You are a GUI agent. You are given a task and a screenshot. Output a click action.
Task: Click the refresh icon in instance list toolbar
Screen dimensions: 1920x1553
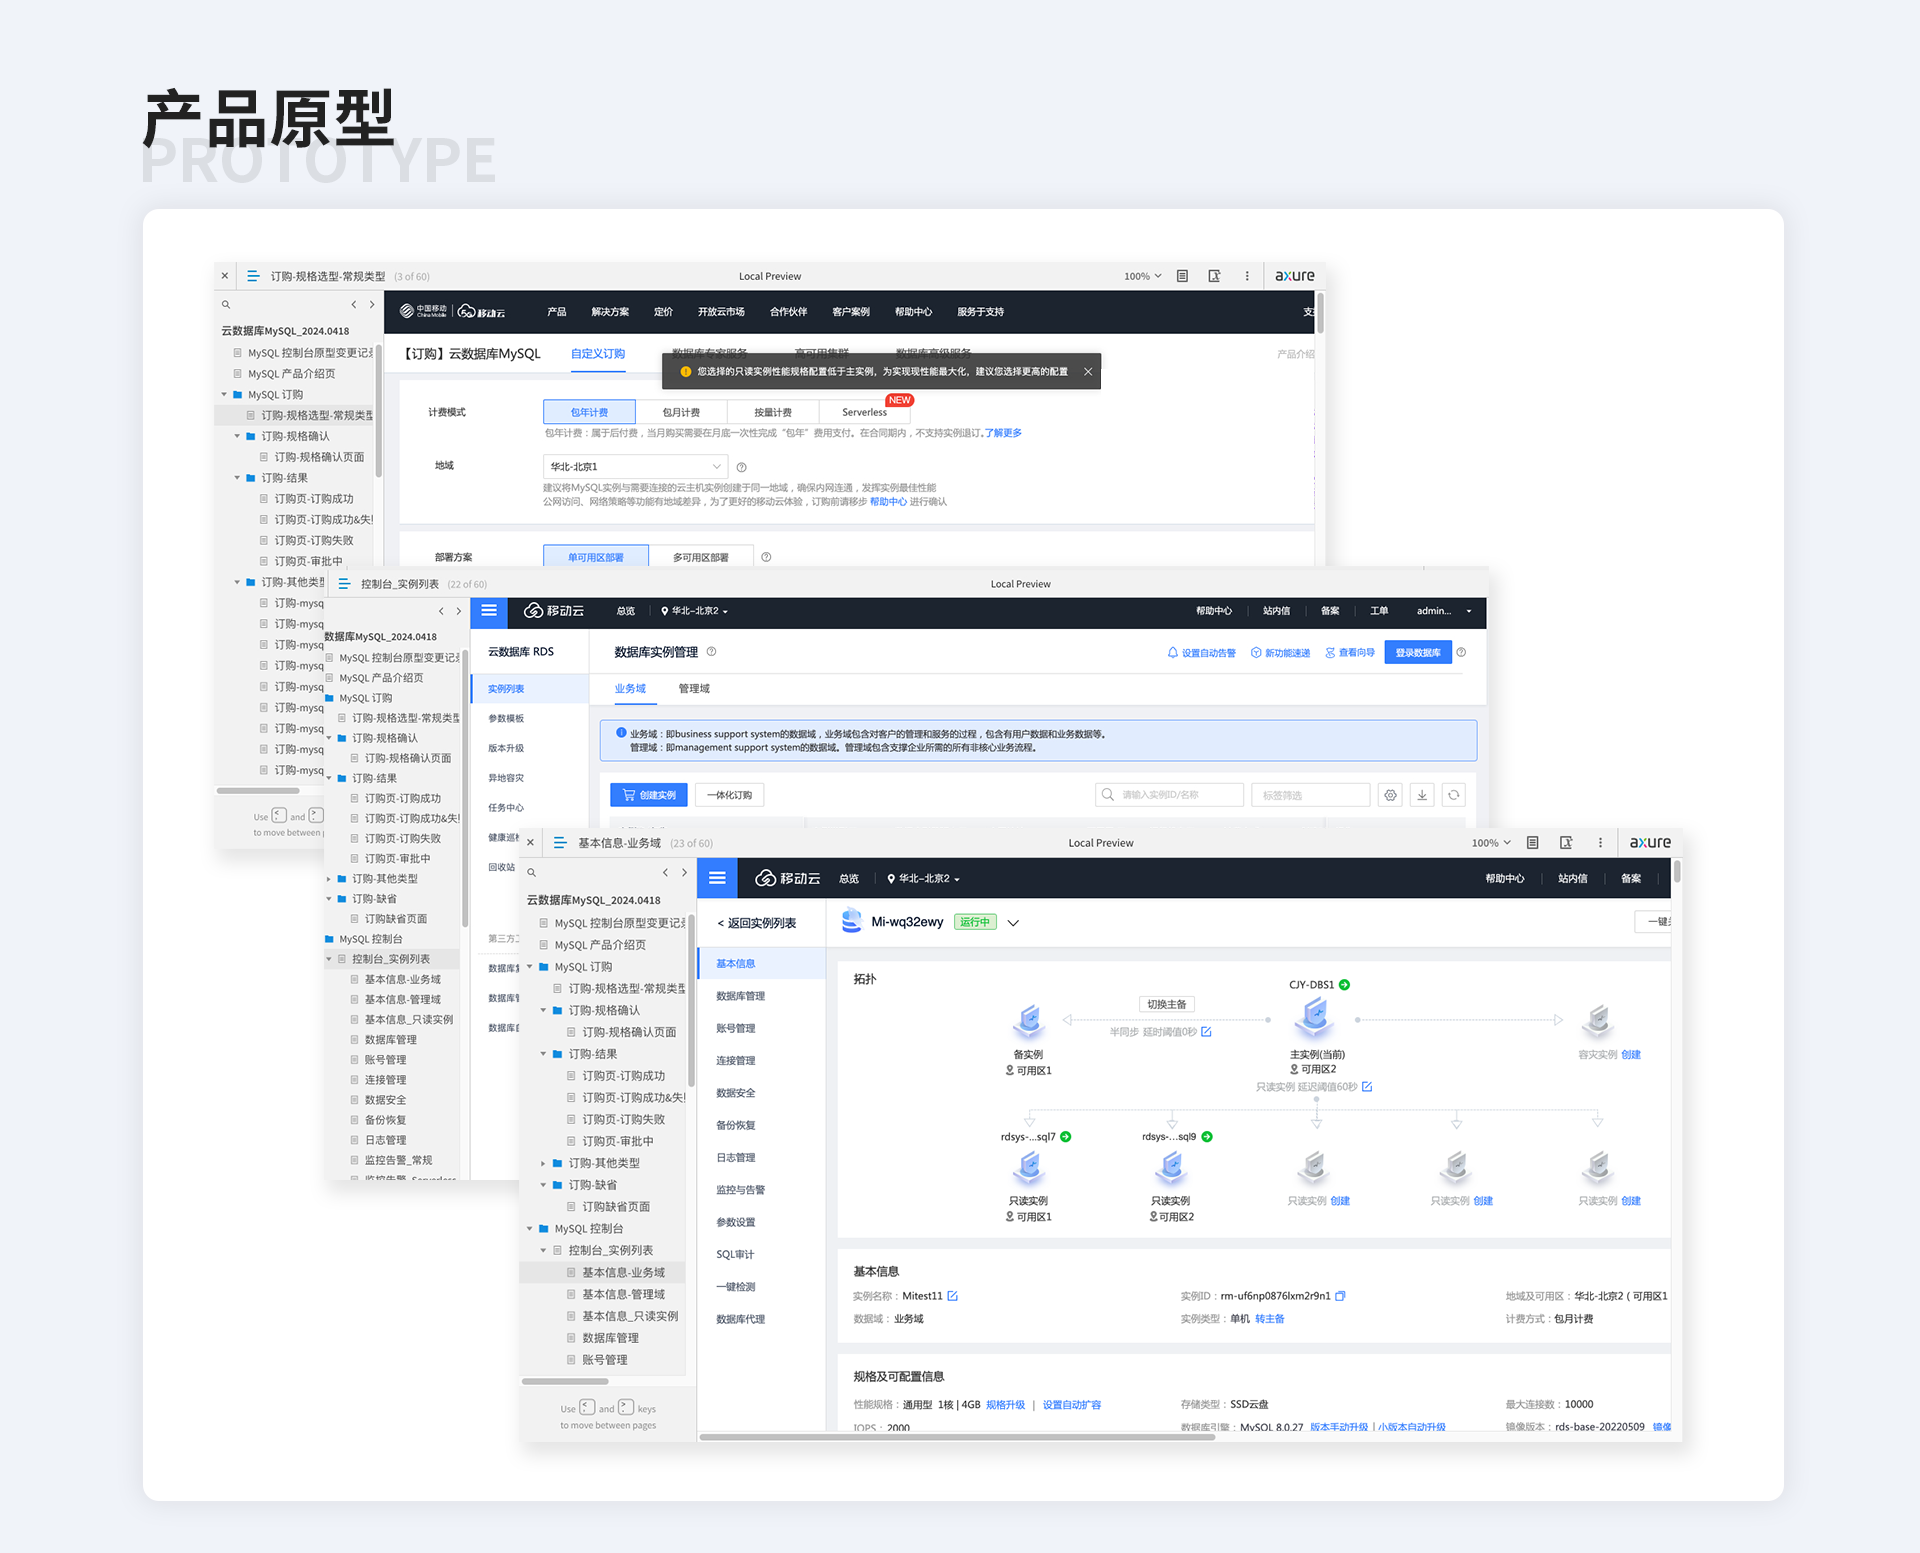pos(1453,795)
